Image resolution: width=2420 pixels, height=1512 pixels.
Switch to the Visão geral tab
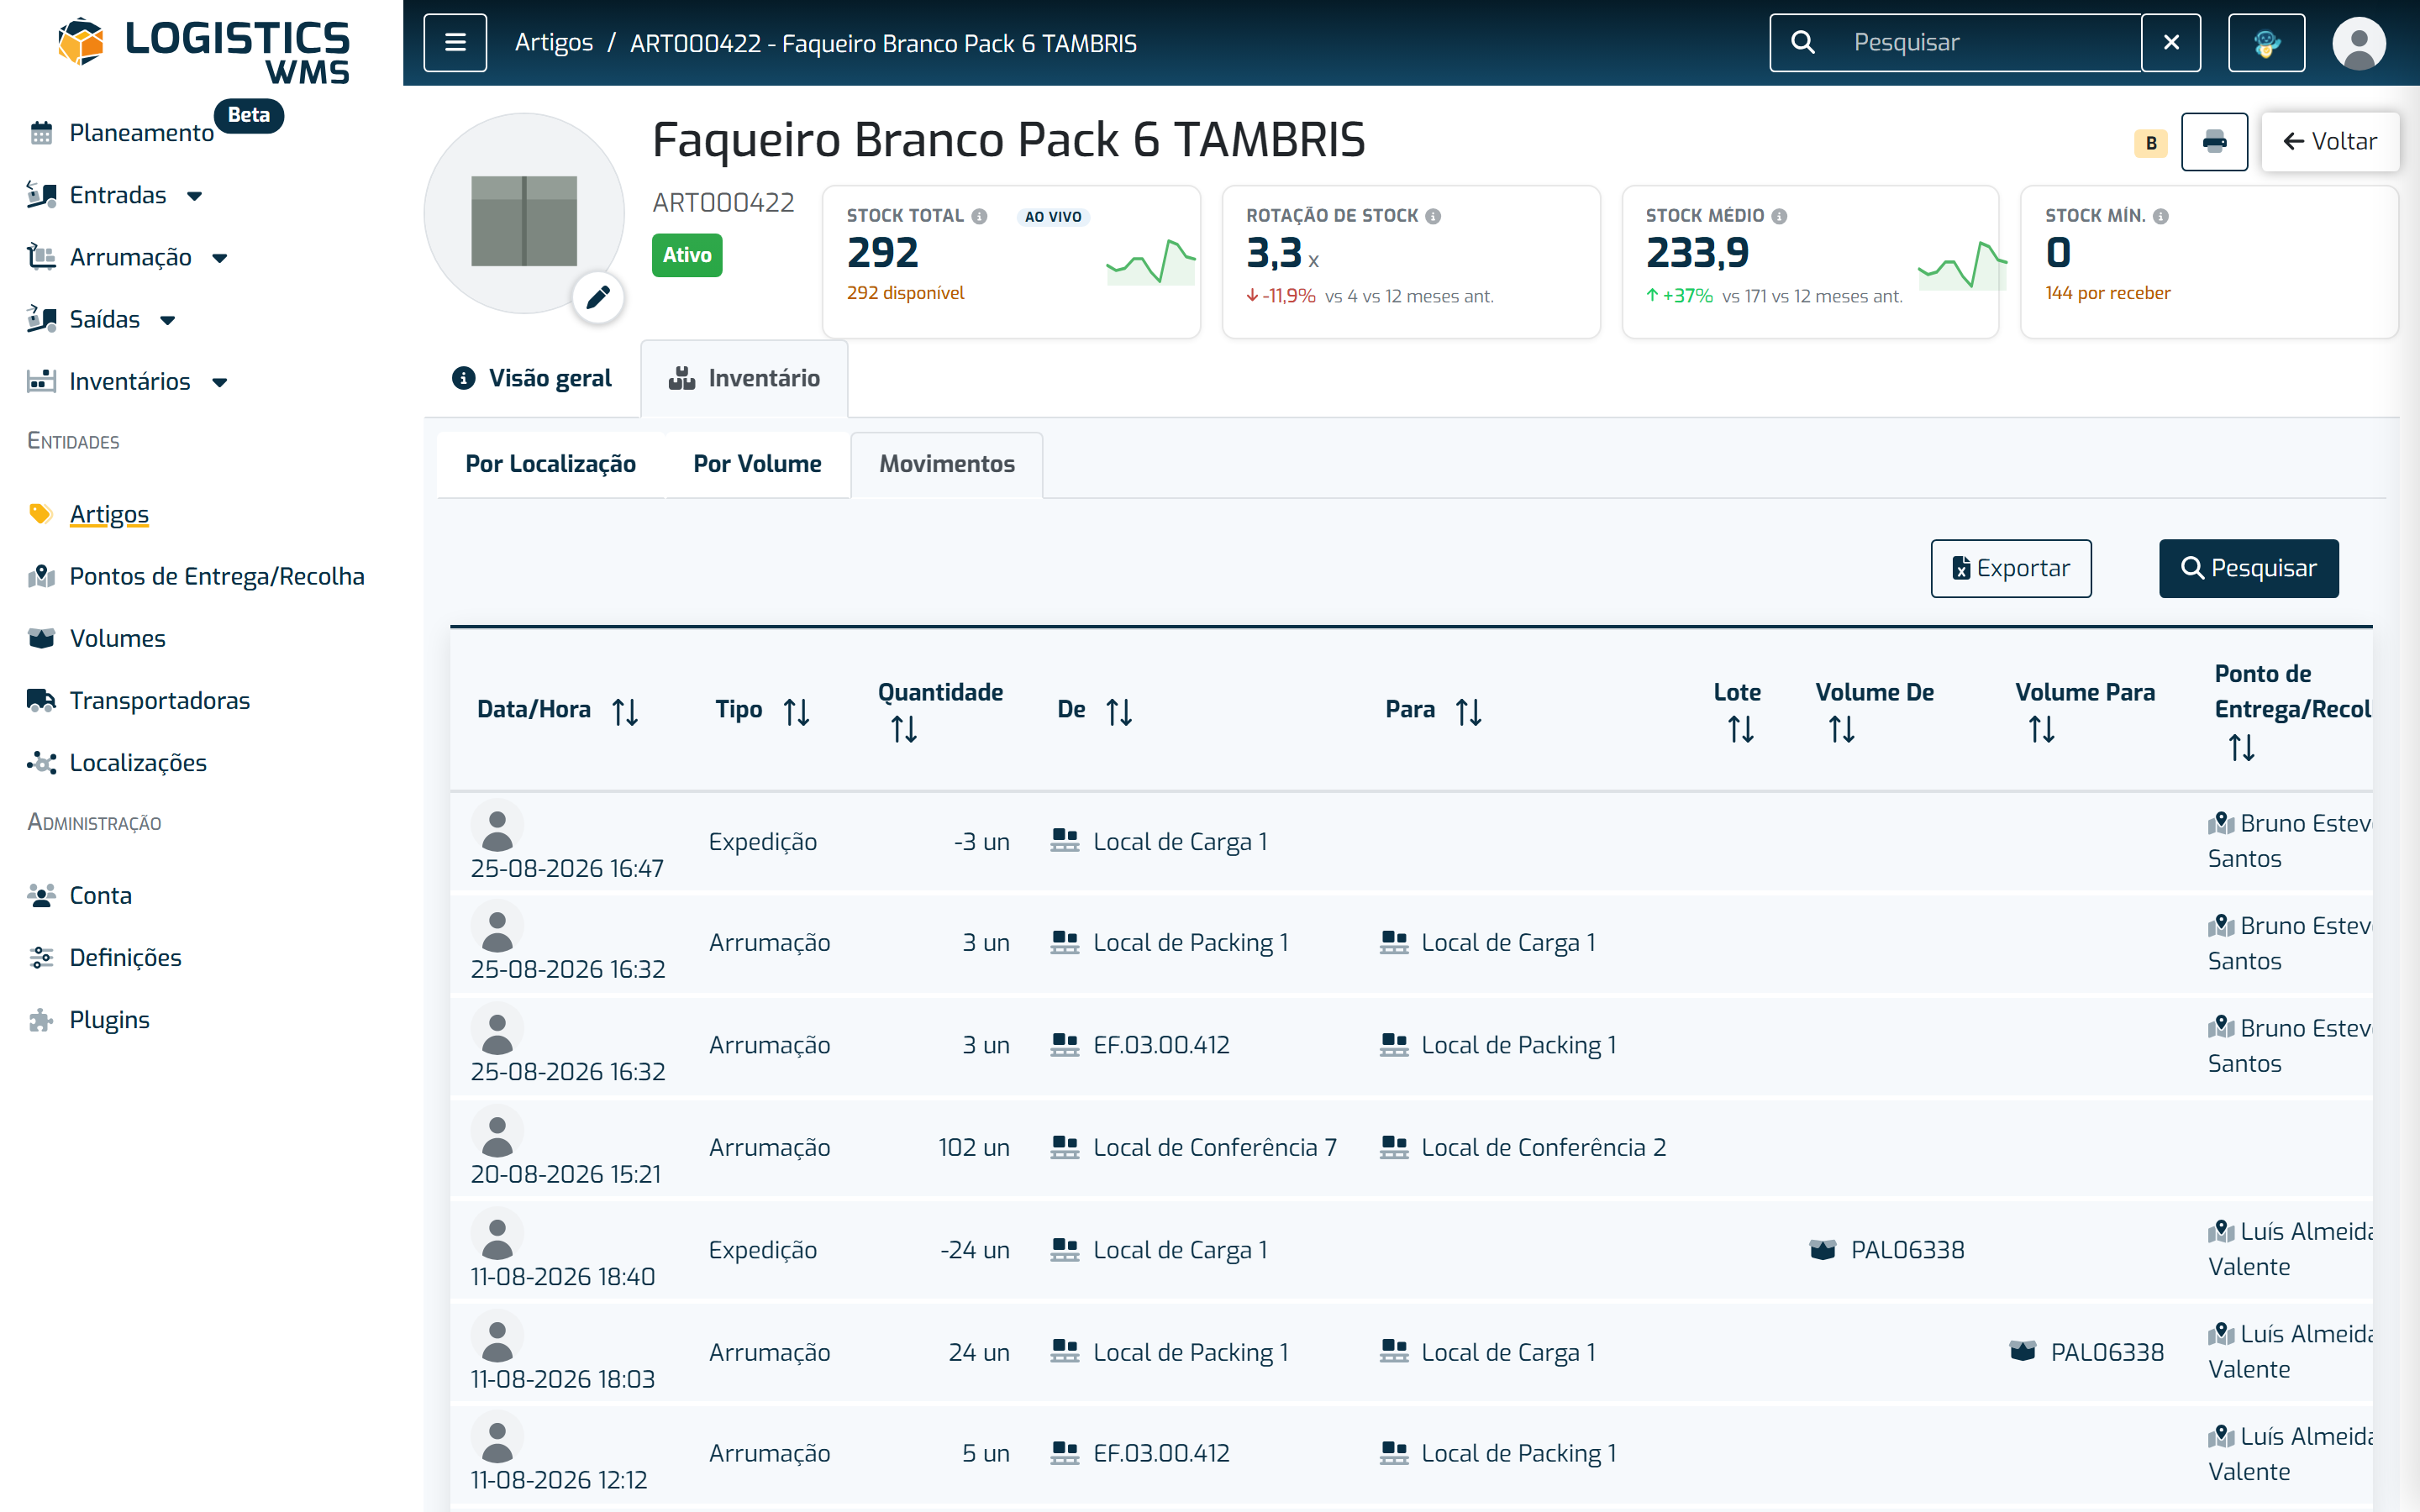pos(532,378)
